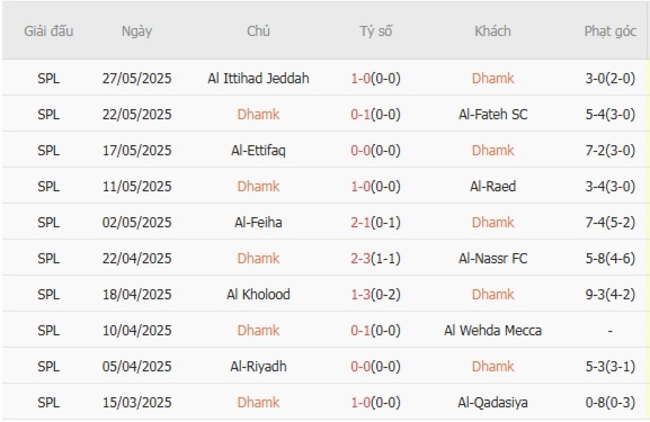The width and height of the screenshot is (650, 422).
Task: Click the "Tỷ số" column header
Action: click(375, 31)
